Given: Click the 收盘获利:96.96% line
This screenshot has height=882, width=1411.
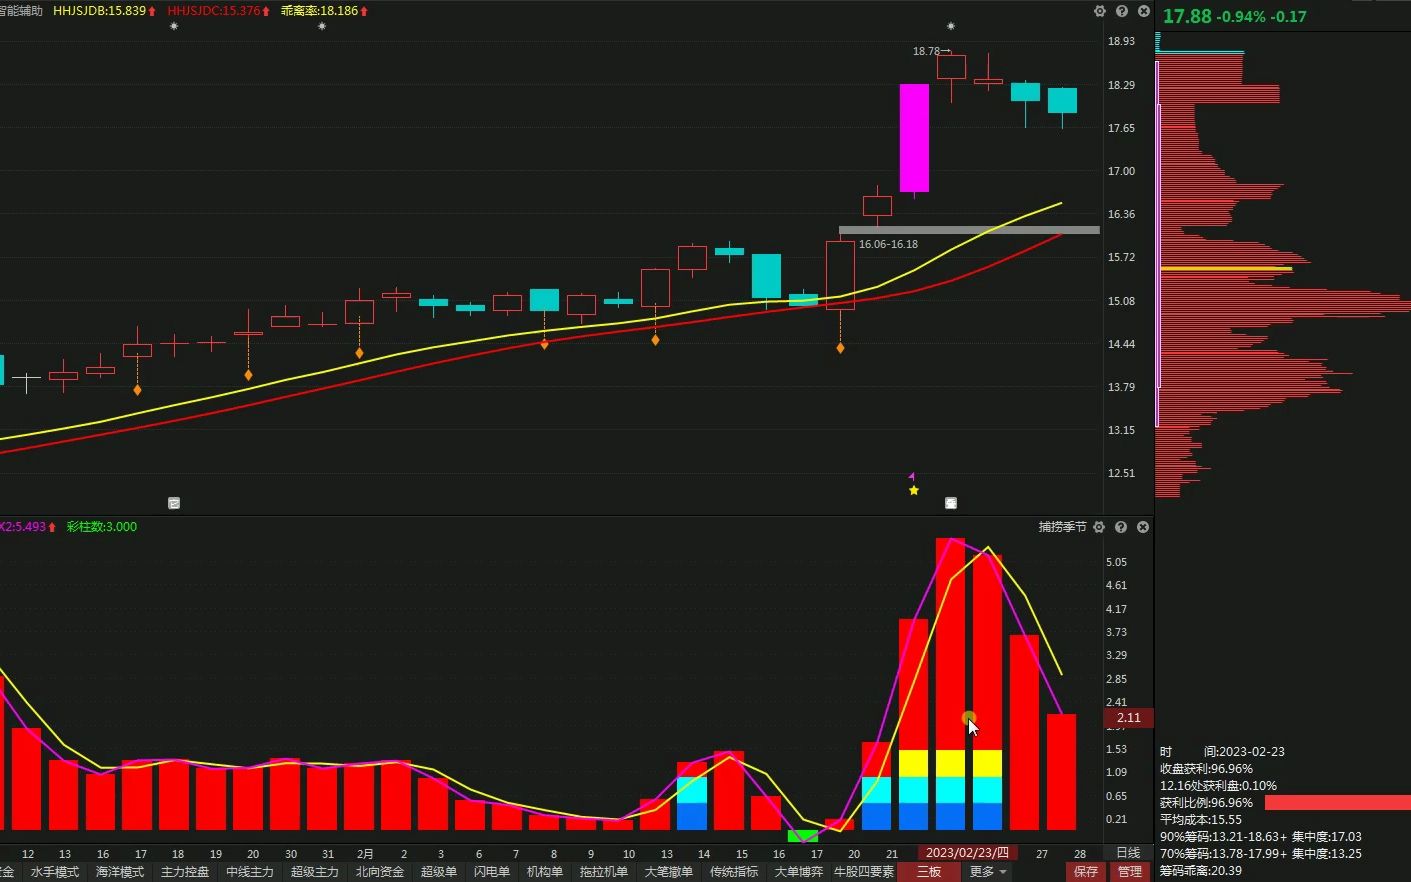Looking at the screenshot, I should 1207,769.
